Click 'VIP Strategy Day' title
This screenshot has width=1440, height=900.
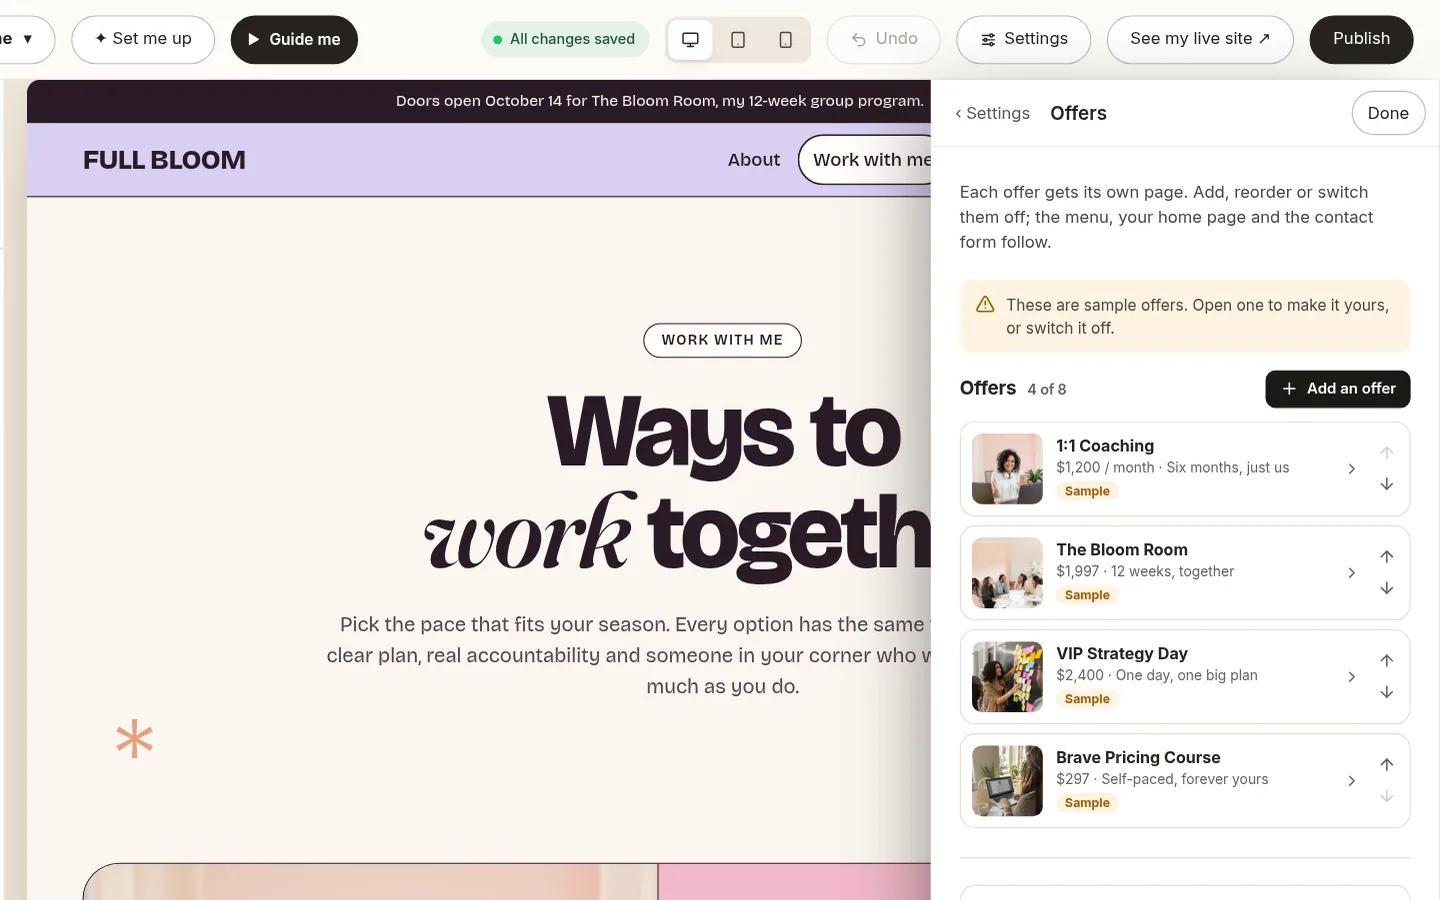coord(1122,654)
